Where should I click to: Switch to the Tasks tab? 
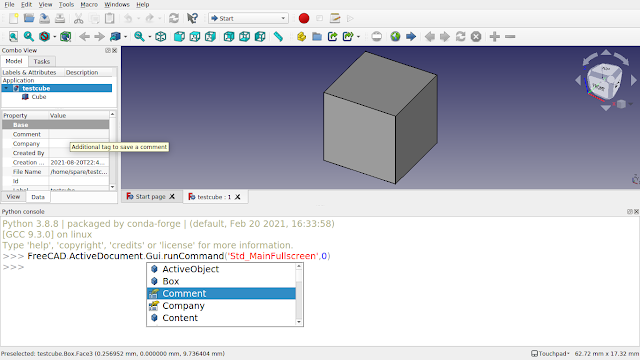[x=42, y=61]
